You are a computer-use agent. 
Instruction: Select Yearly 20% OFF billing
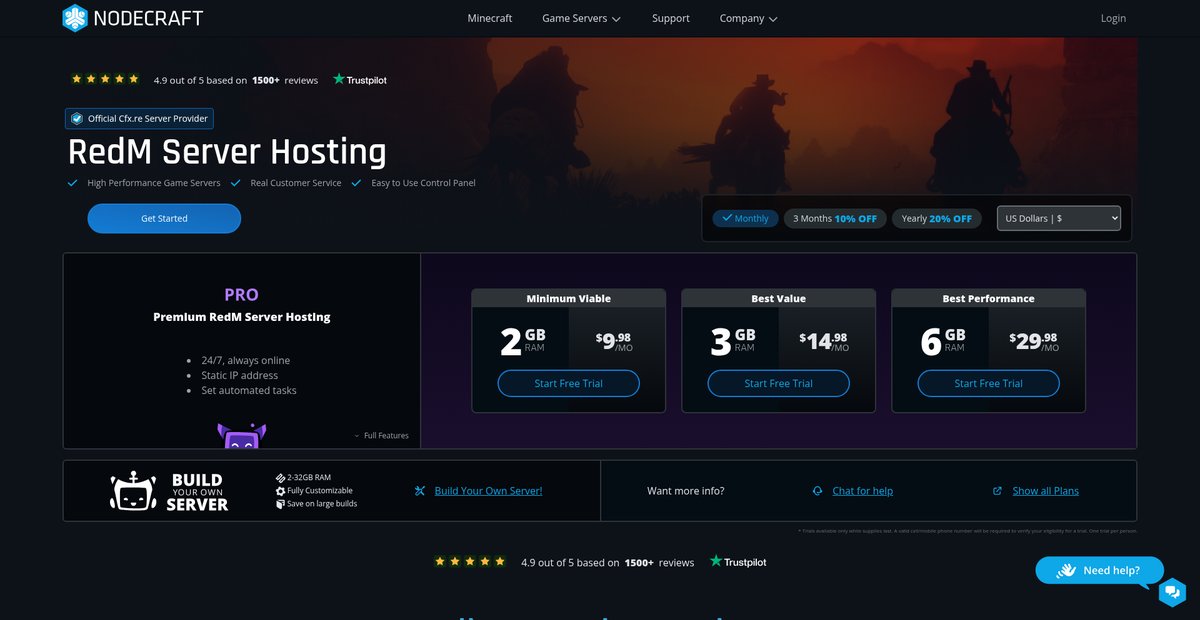coord(936,218)
